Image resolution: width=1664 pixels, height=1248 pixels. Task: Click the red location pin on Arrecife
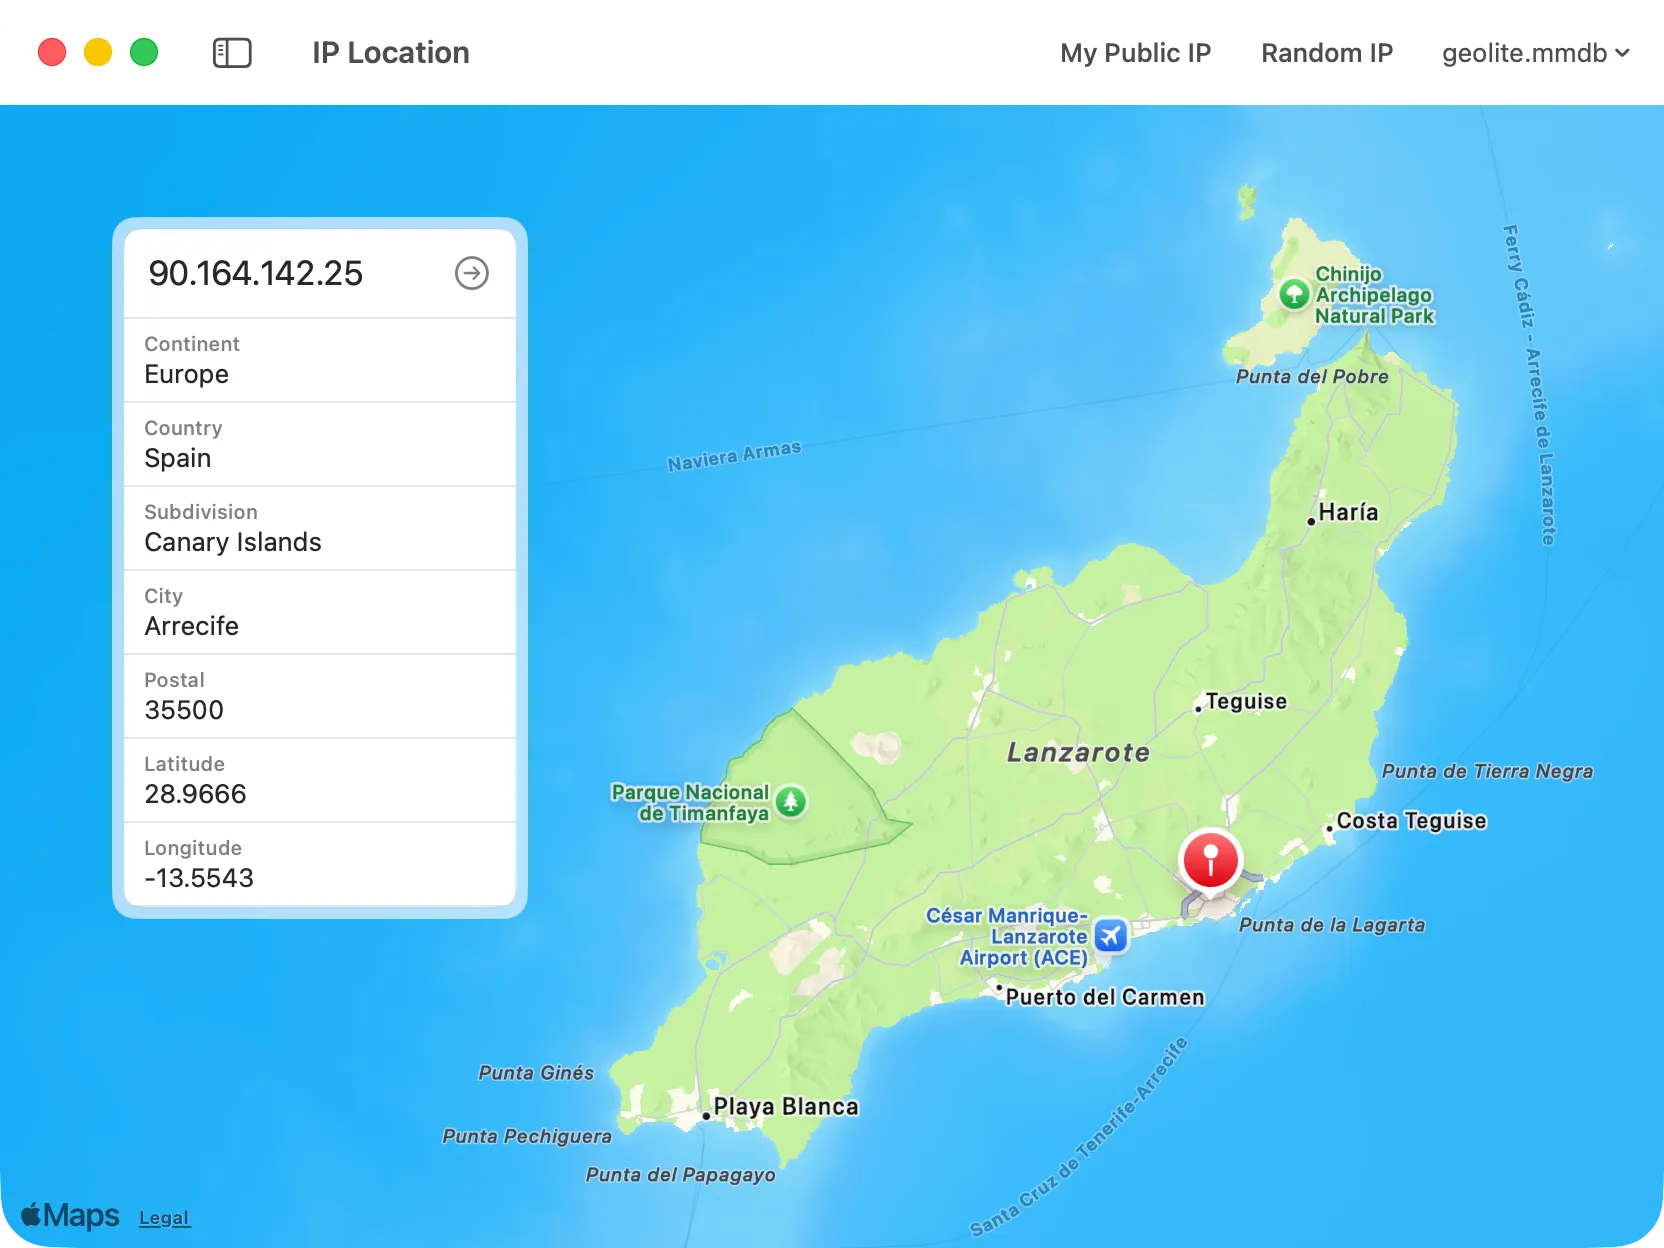[1210, 859]
